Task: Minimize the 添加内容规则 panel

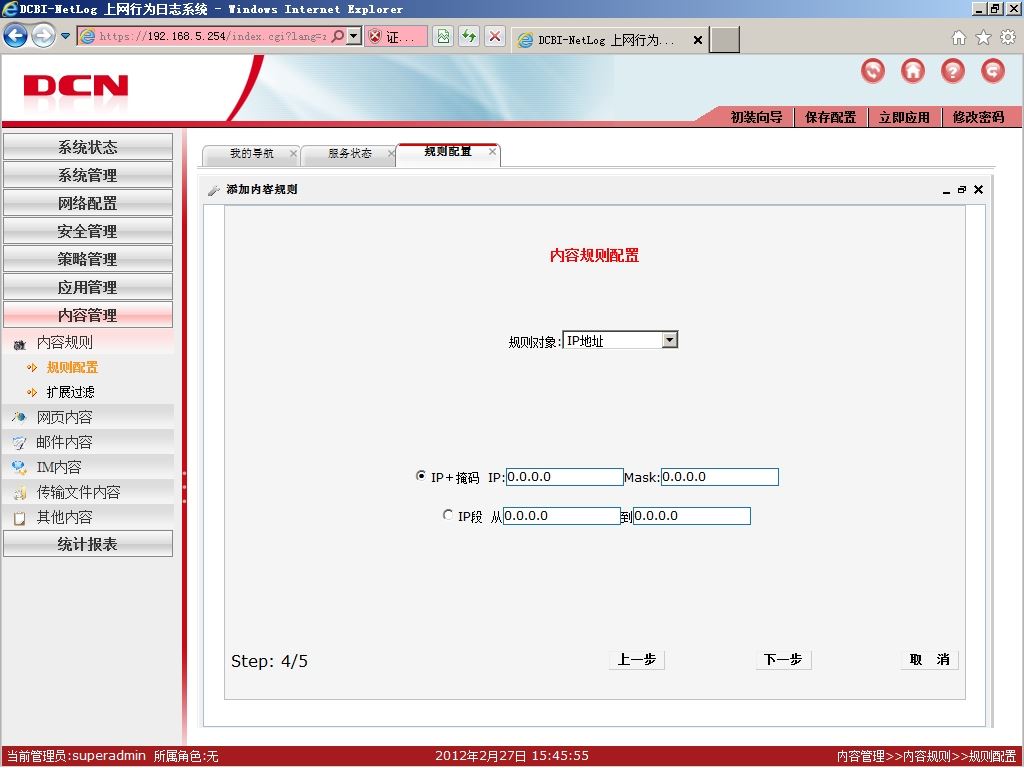Action: tap(946, 190)
